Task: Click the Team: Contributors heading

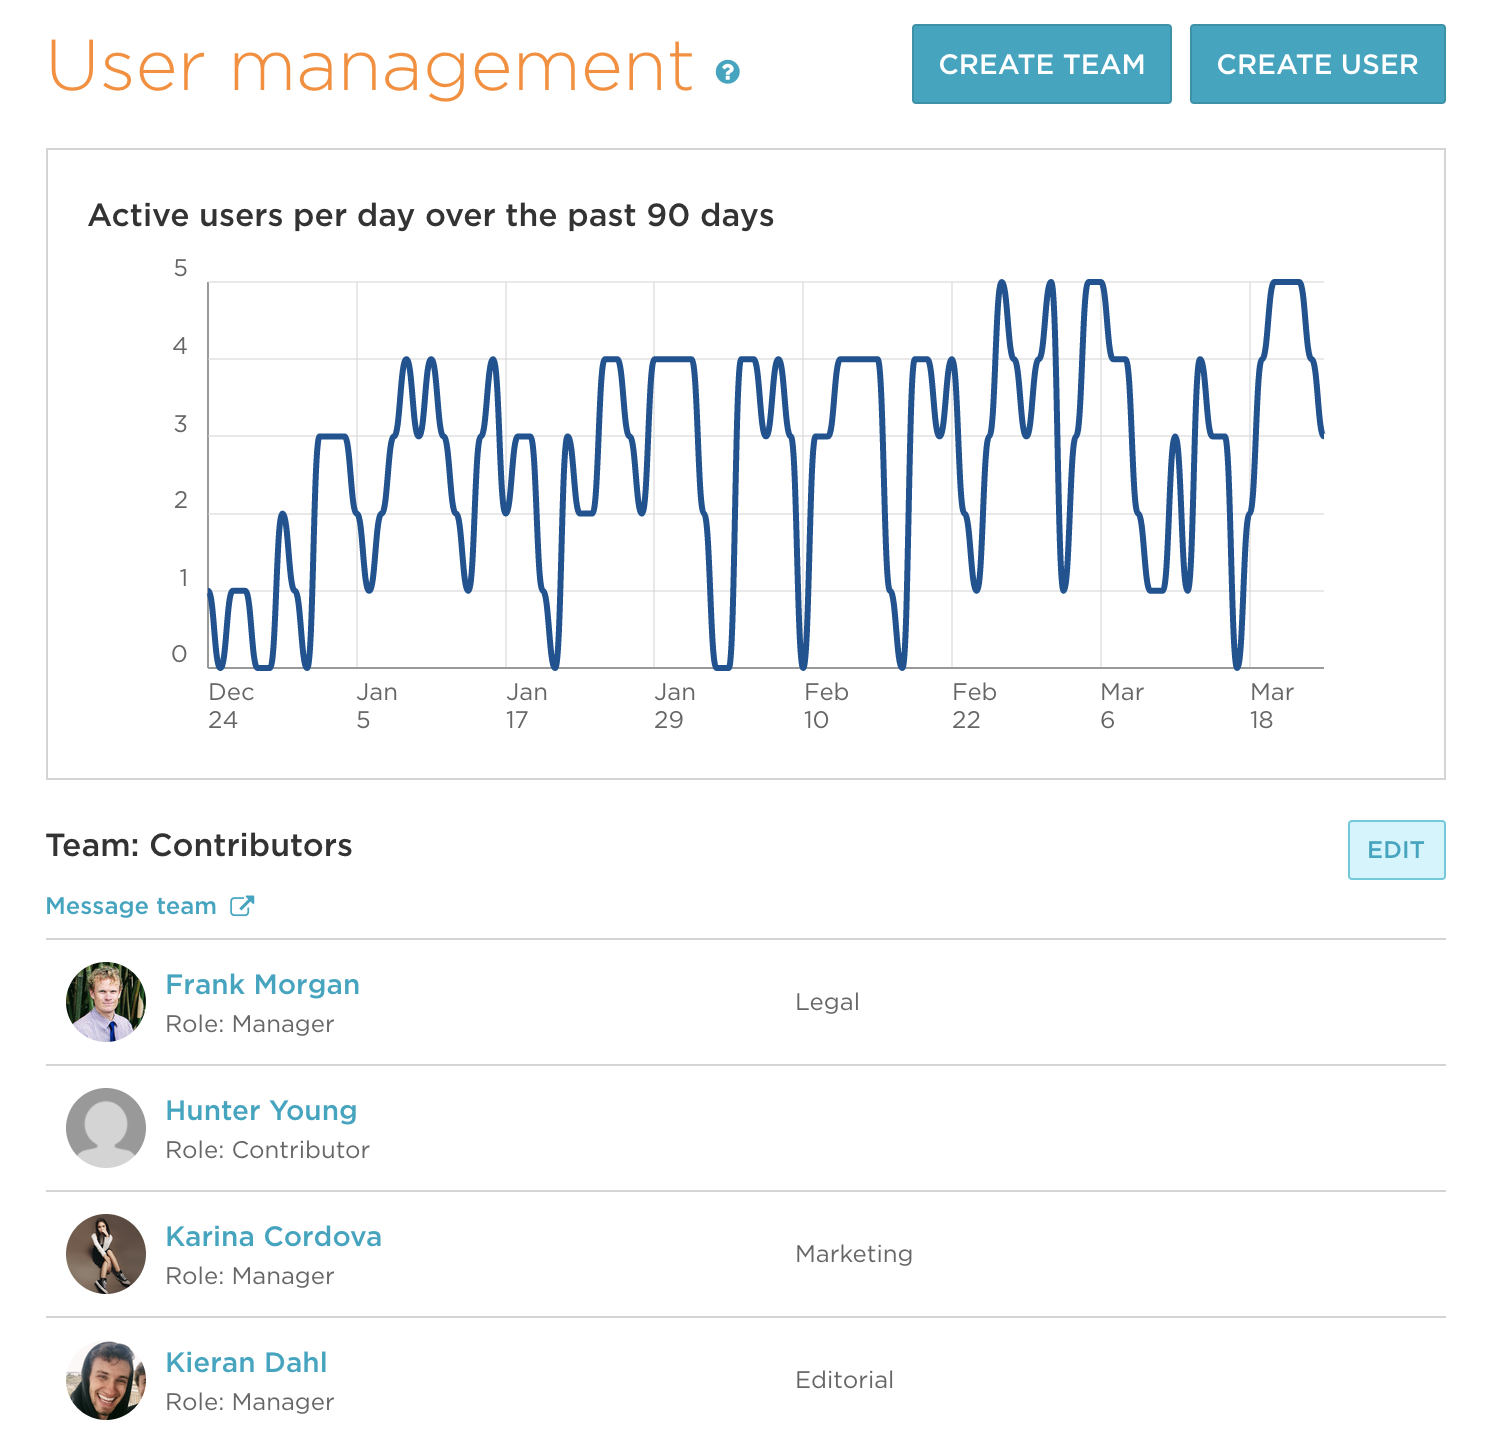Action: click(199, 845)
